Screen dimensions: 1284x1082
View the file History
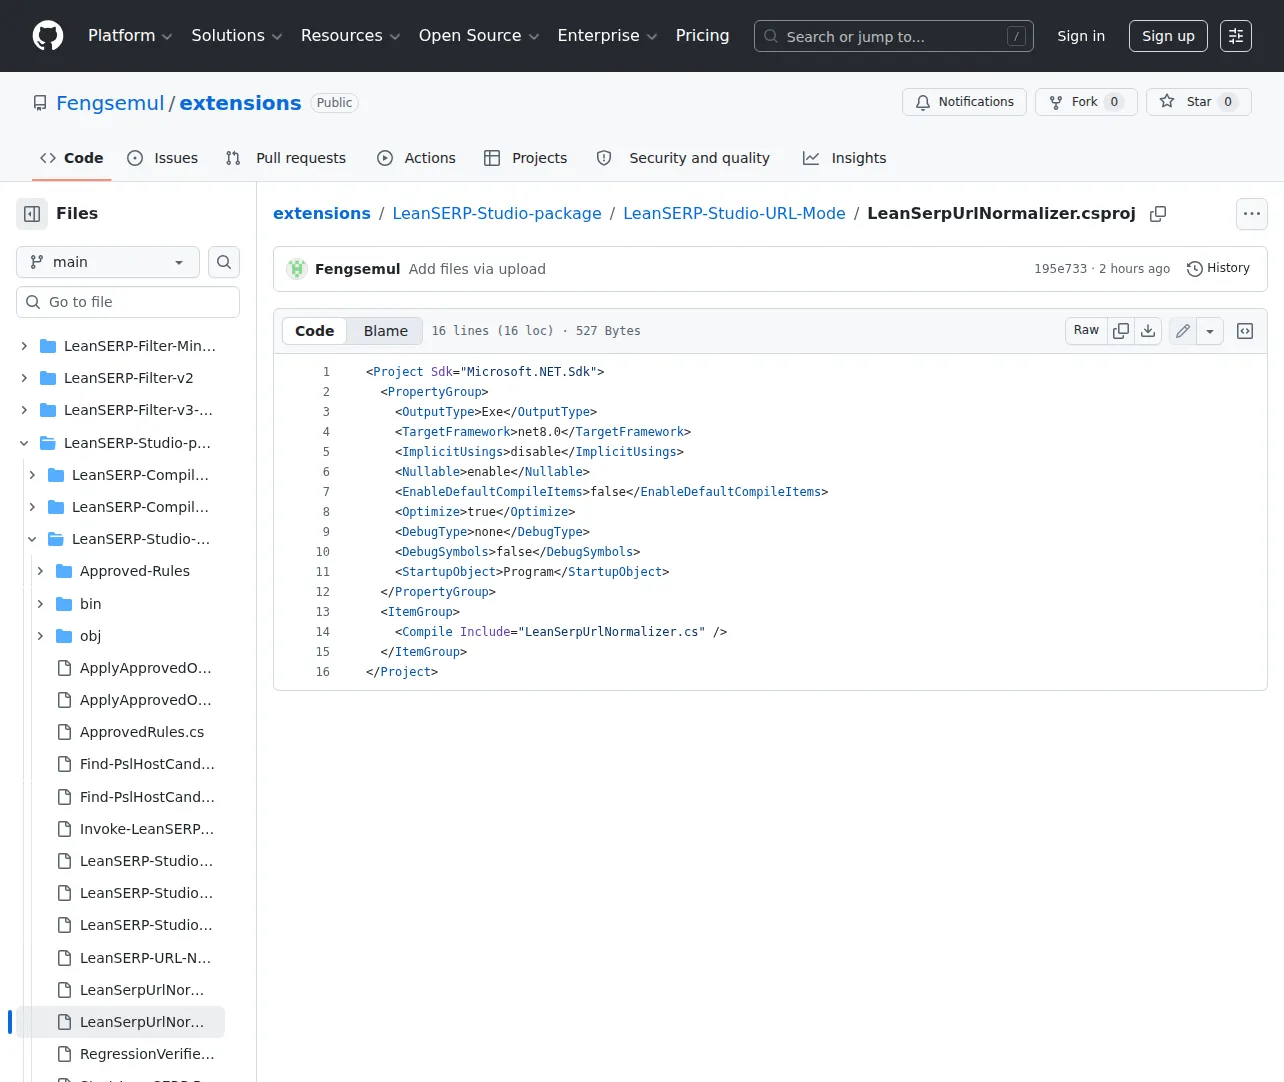1218,269
